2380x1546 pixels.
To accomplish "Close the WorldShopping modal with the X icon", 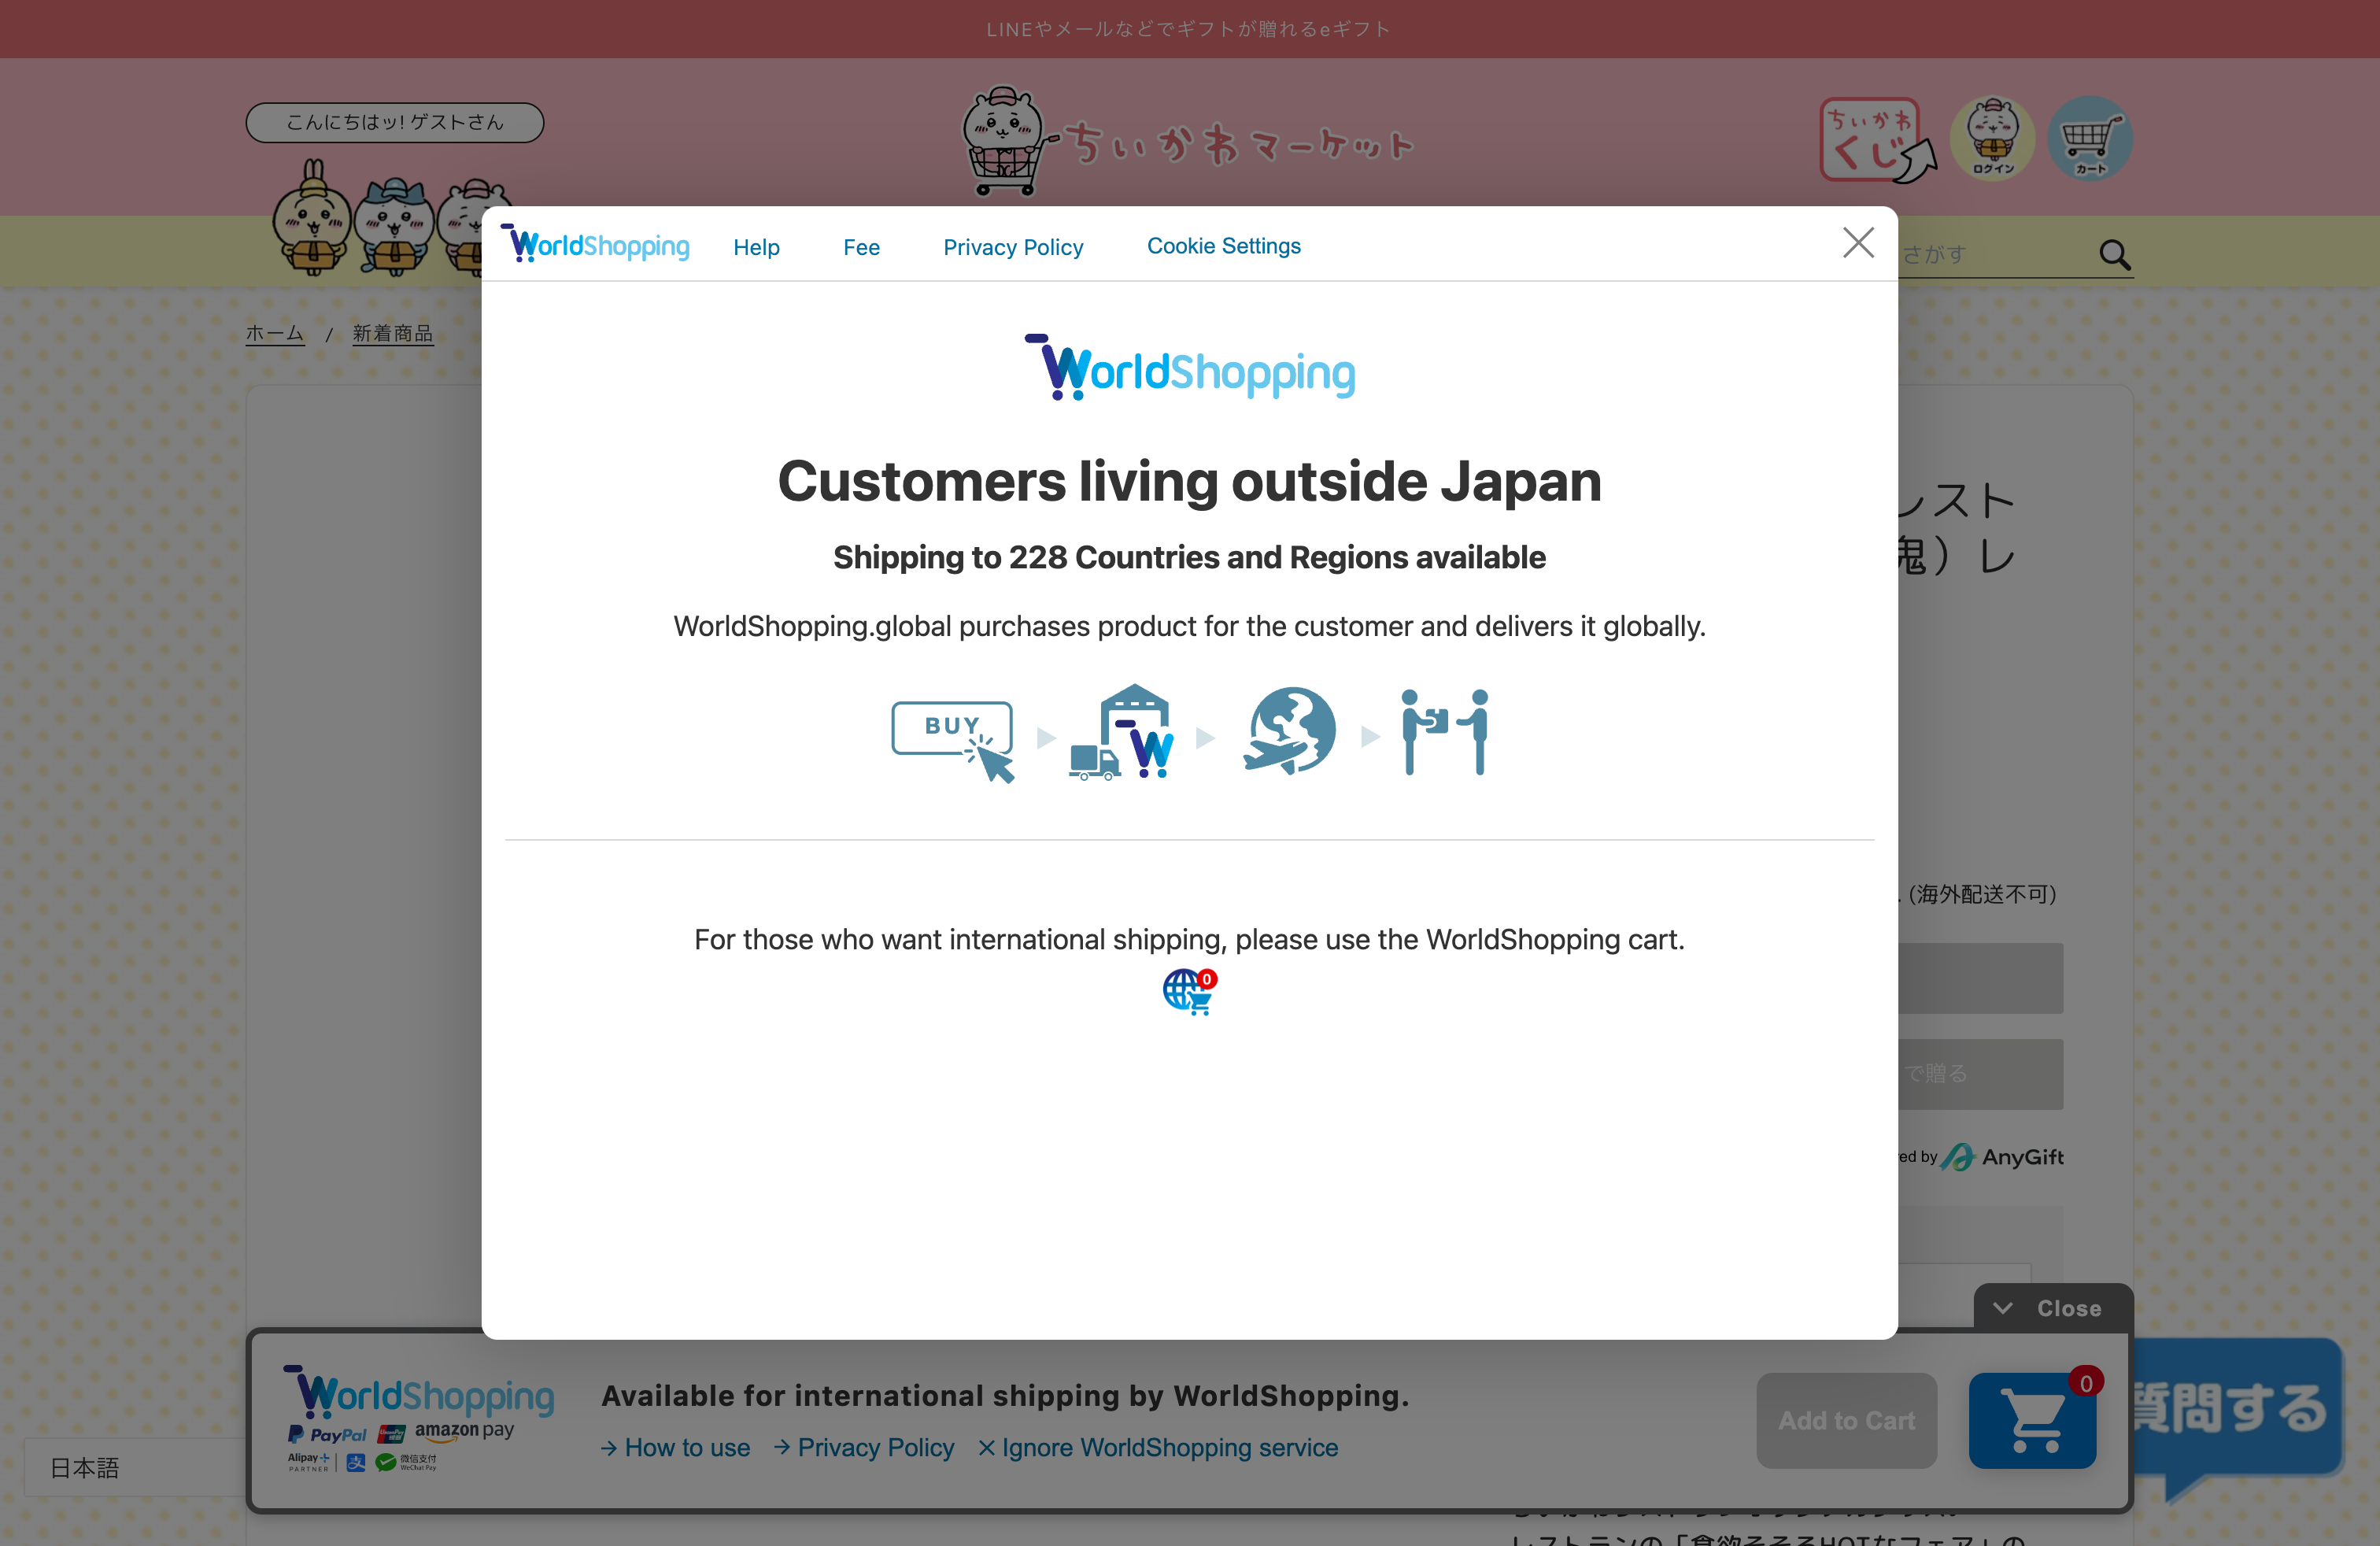I will click(x=1857, y=243).
